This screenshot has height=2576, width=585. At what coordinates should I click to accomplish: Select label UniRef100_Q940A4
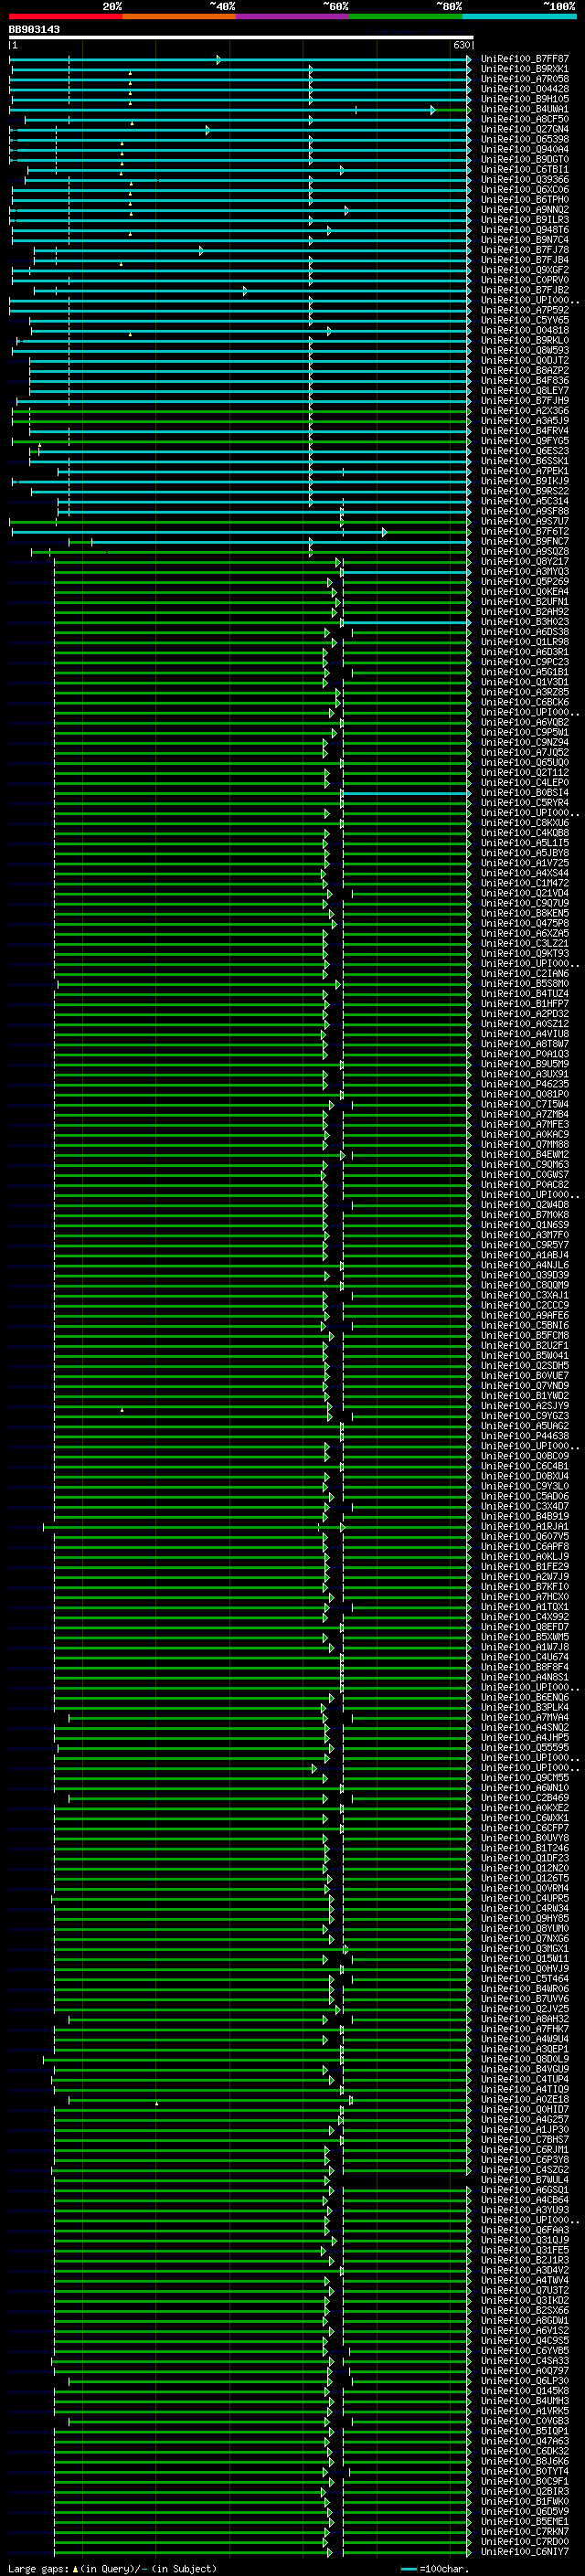(525, 149)
